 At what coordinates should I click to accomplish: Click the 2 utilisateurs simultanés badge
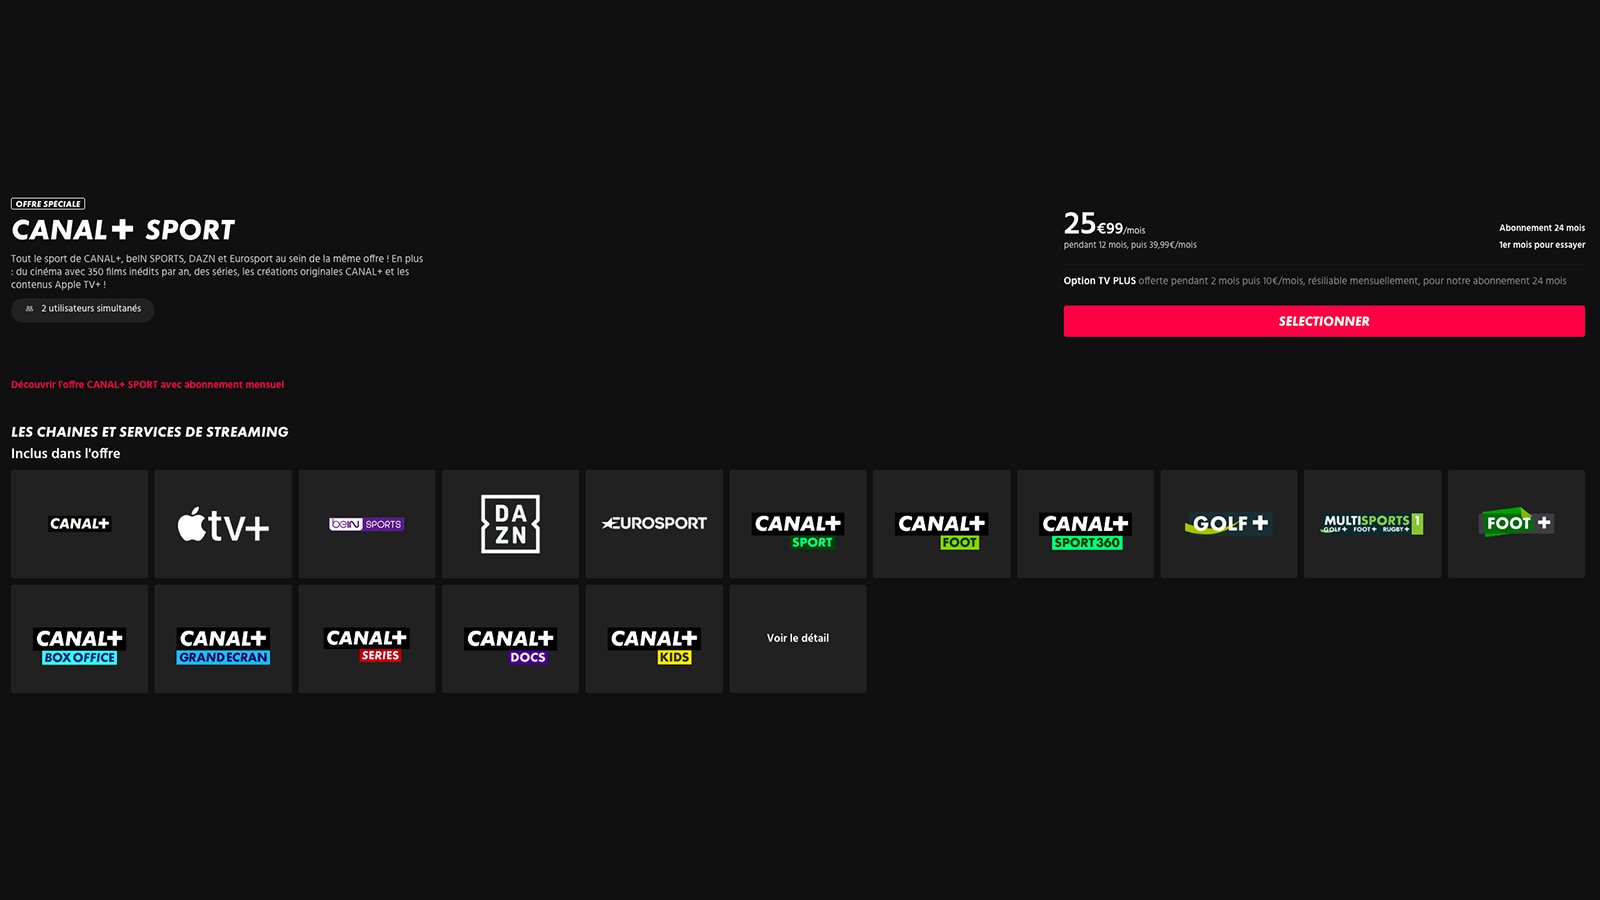click(83, 309)
